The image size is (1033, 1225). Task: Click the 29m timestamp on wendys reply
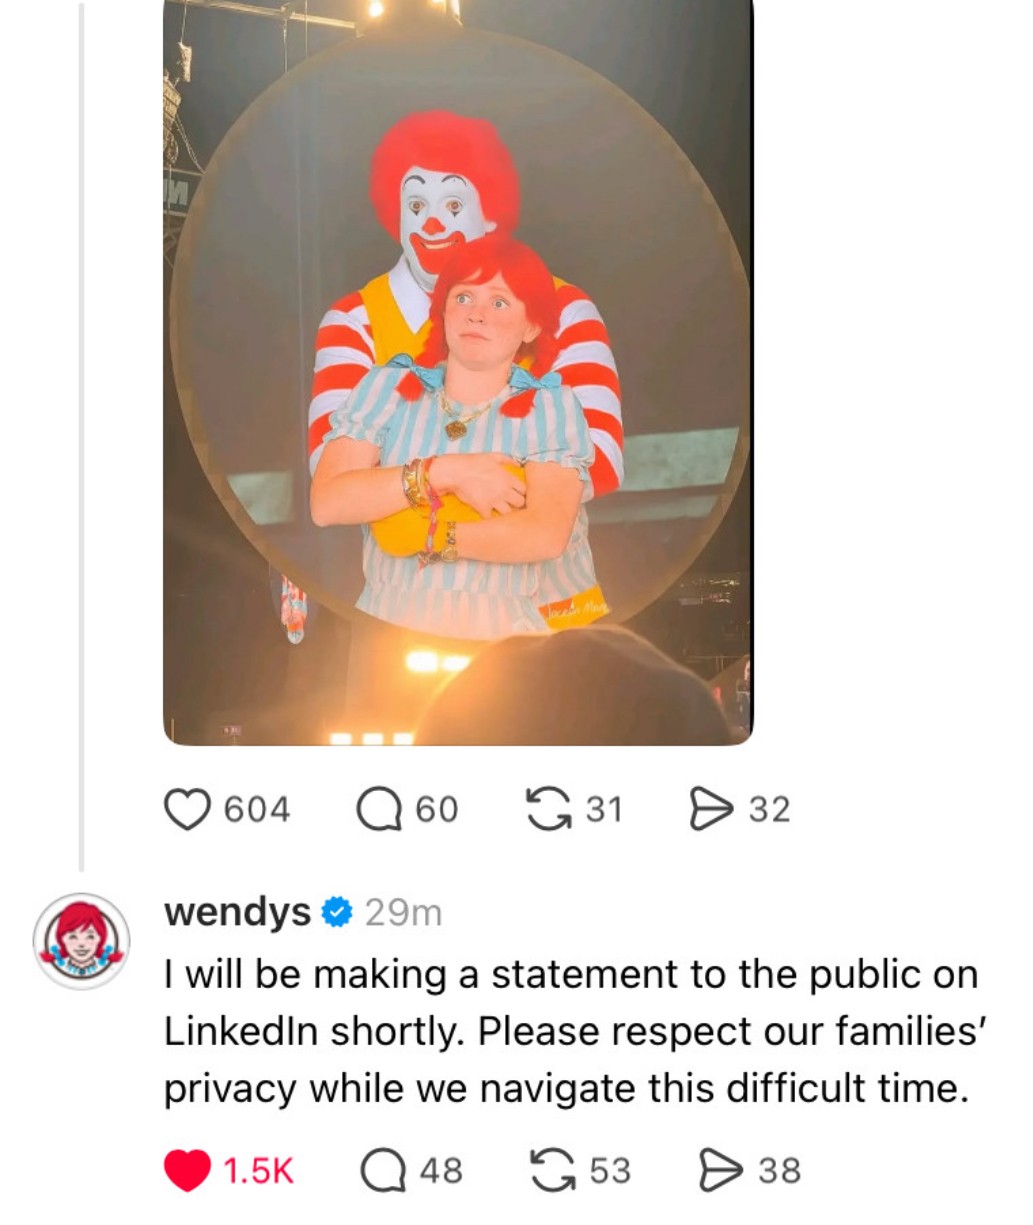[x=403, y=913]
